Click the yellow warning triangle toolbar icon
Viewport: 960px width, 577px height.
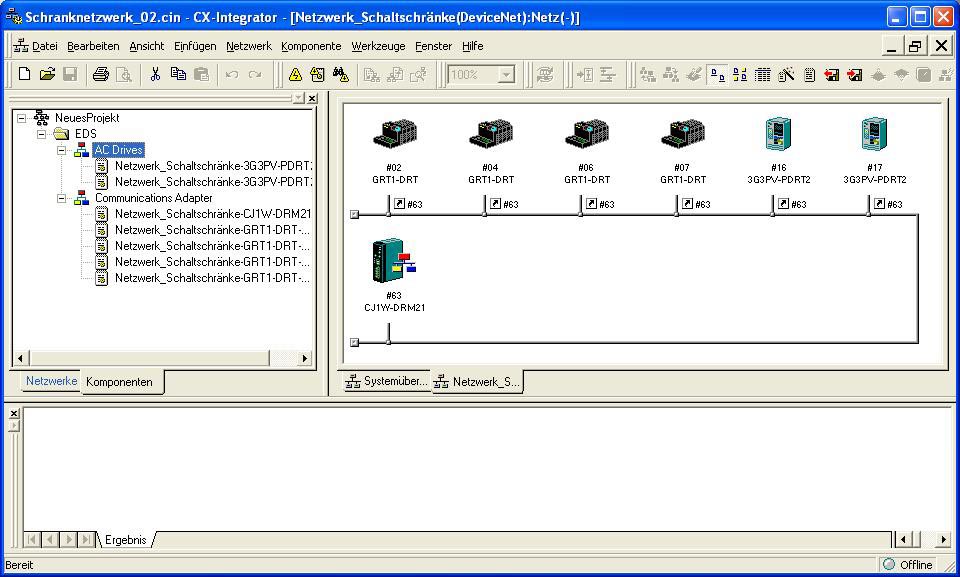coord(296,75)
